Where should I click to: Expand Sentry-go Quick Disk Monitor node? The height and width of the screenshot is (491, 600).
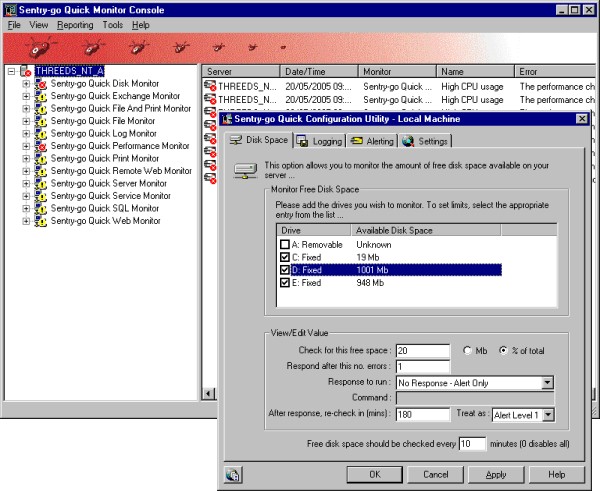26,83
